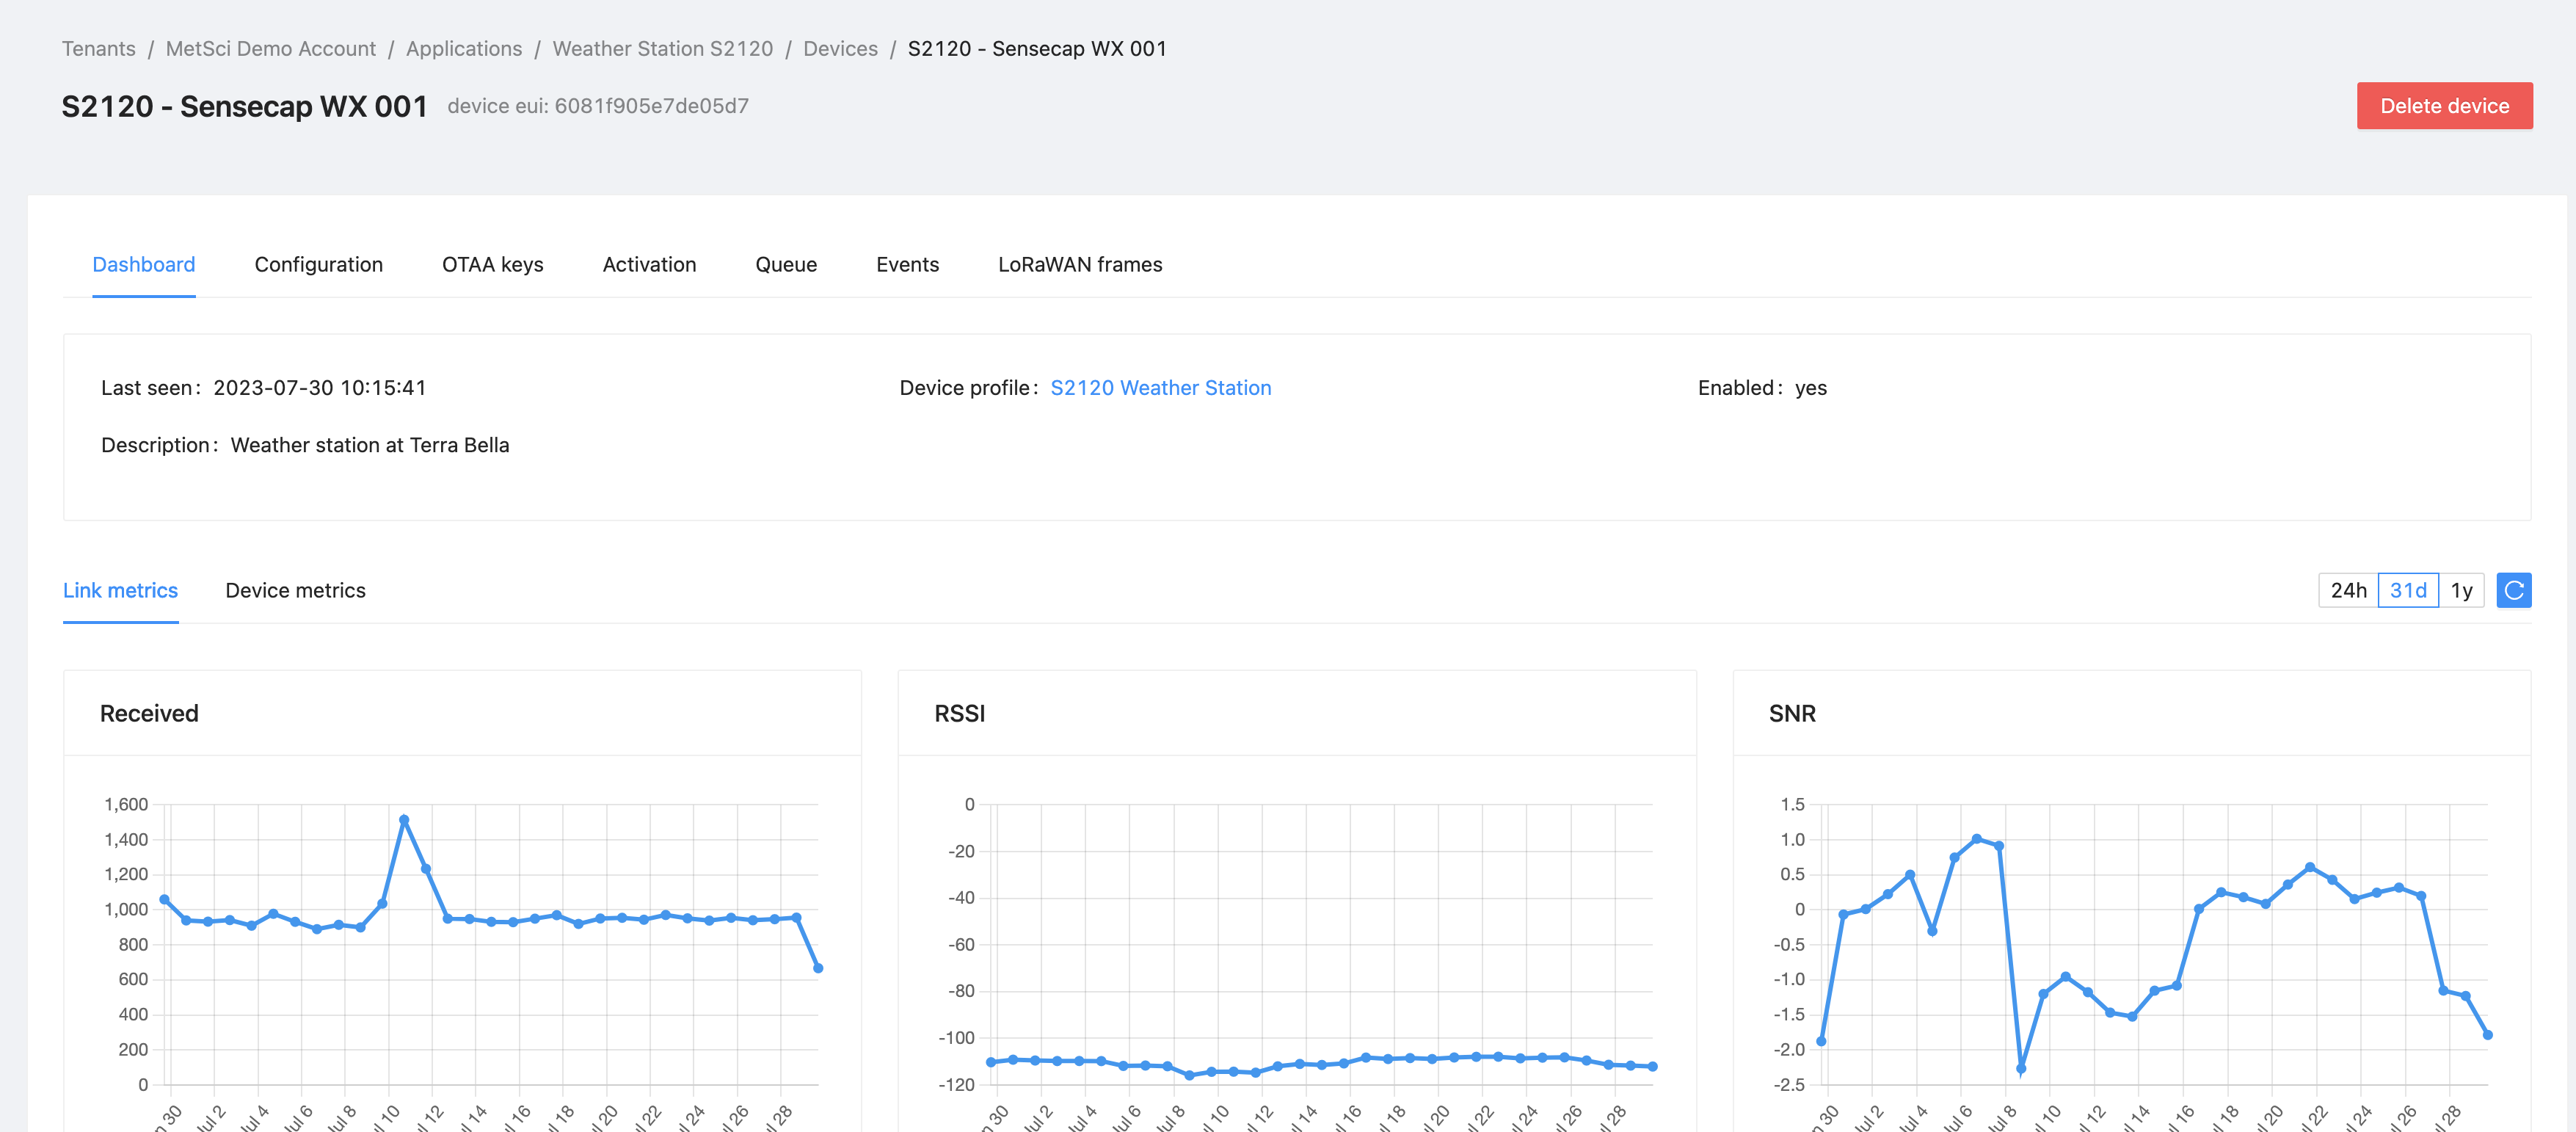Go to the Queue tab

coord(786,264)
